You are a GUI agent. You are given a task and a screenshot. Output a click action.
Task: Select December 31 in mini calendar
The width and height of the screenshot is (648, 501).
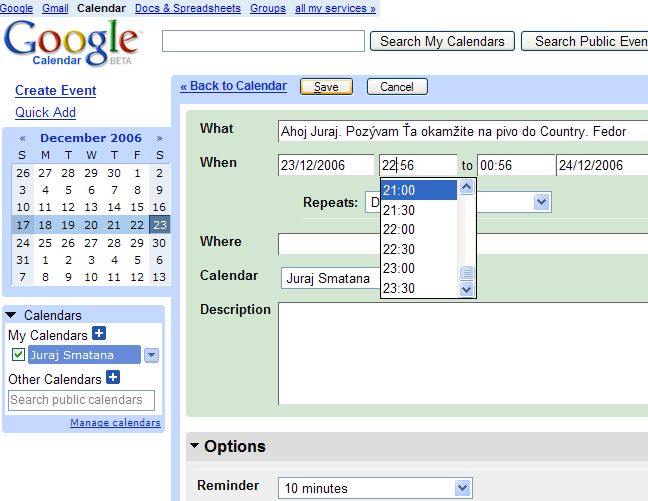coord(23,260)
